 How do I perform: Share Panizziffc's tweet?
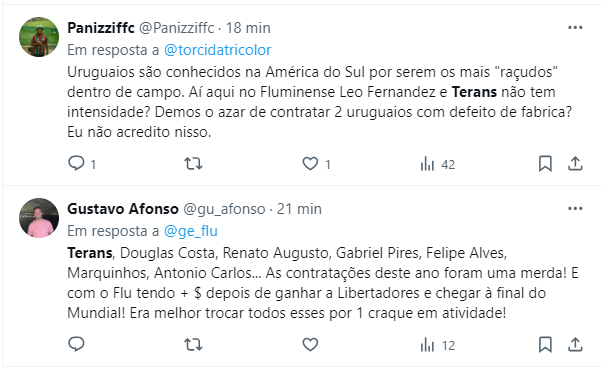click(x=575, y=164)
